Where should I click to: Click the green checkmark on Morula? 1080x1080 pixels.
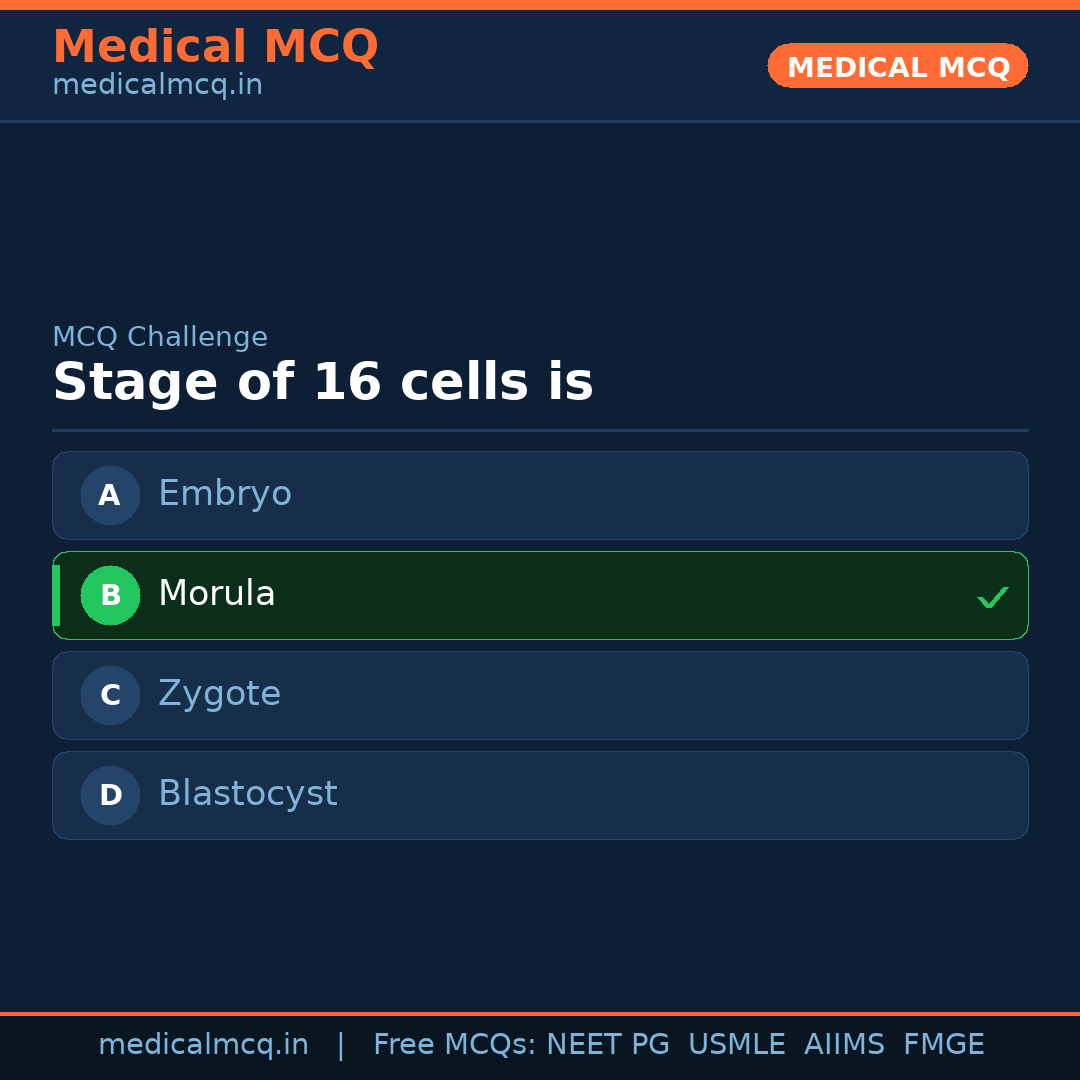993,597
